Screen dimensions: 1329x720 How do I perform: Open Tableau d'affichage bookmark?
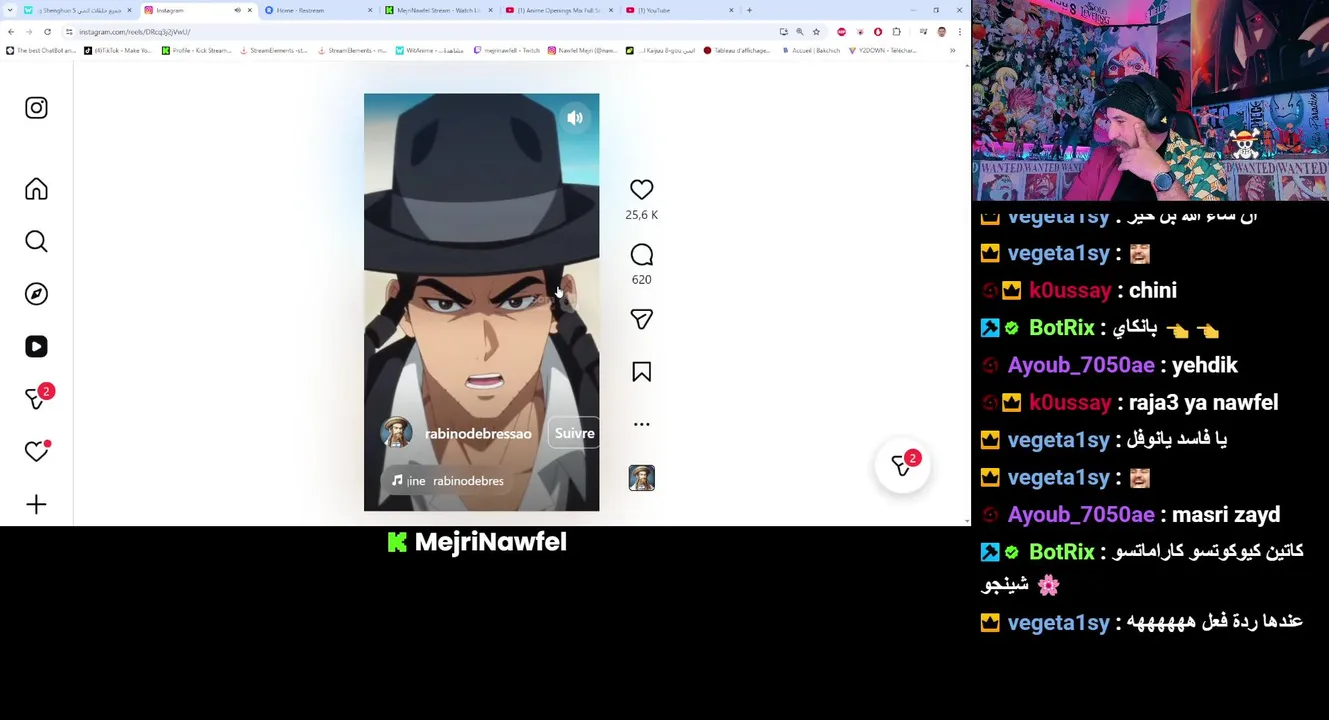(738, 50)
